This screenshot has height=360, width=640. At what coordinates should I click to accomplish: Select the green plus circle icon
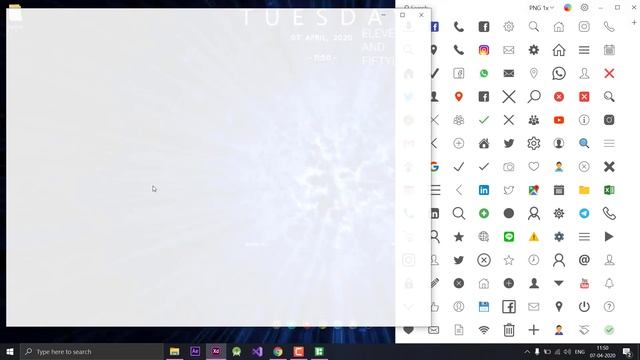click(484, 213)
